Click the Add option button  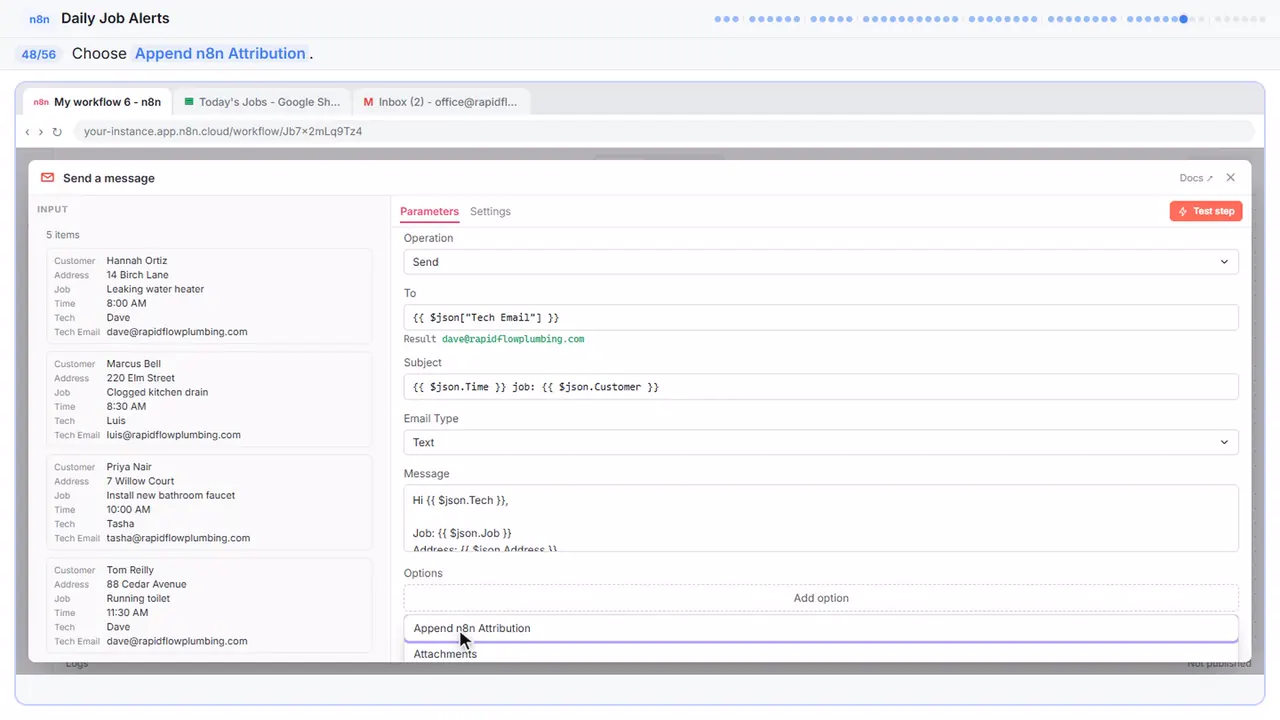tap(821, 598)
